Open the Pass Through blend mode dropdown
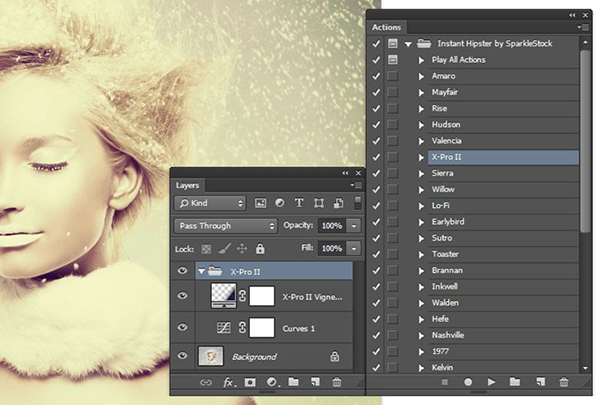This screenshot has width=600, height=405. [225, 226]
